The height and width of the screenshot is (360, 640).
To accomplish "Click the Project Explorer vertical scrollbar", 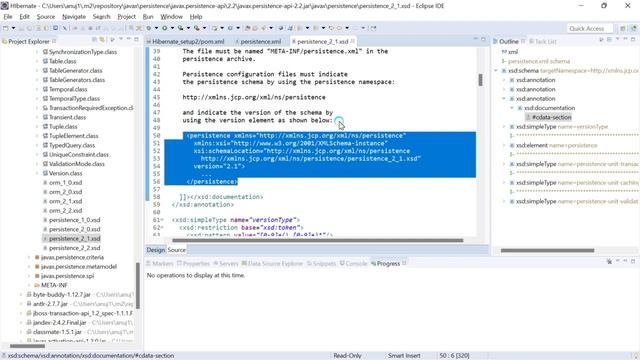I will coord(138,285).
